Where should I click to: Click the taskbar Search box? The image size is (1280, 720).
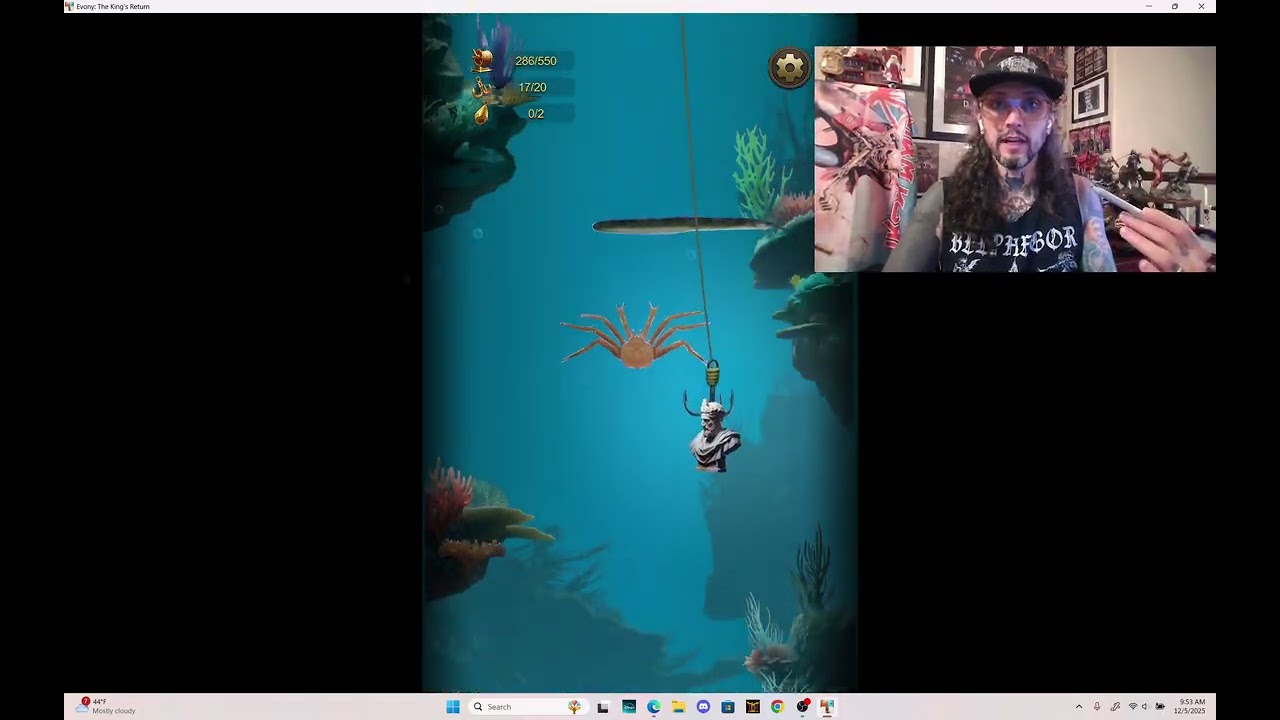pyautogui.click(x=529, y=707)
